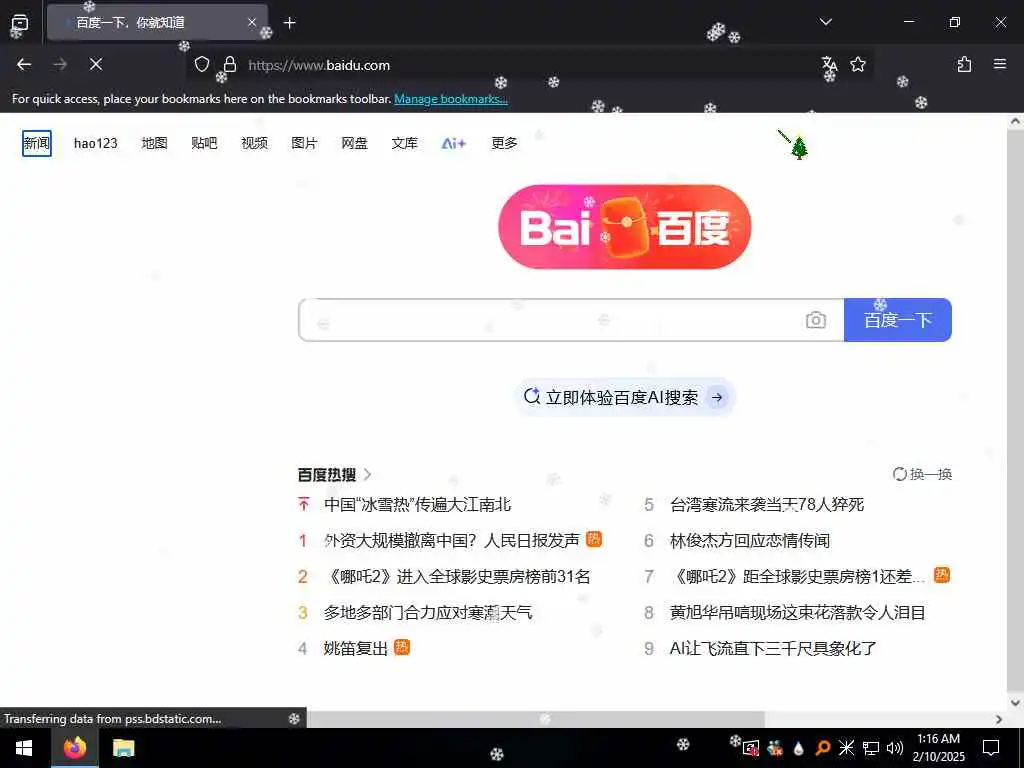
Task: Open the Firefox hamburger application menu
Action: (1000, 64)
